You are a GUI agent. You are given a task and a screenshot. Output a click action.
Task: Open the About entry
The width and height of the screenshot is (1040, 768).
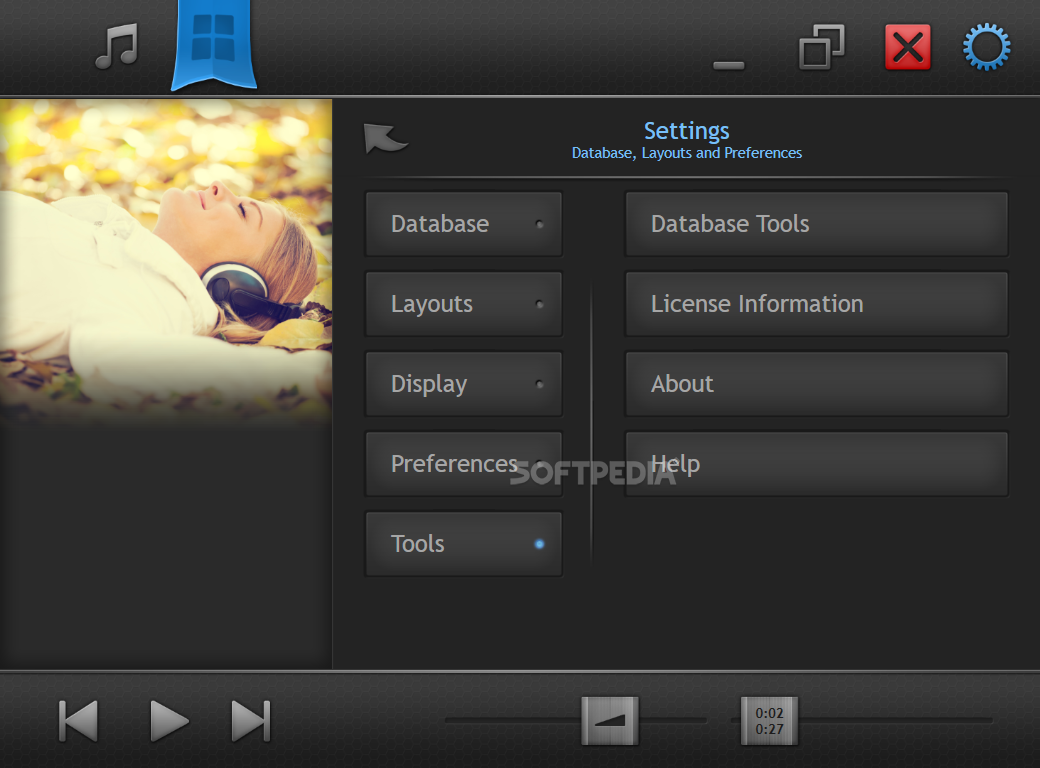click(816, 384)
